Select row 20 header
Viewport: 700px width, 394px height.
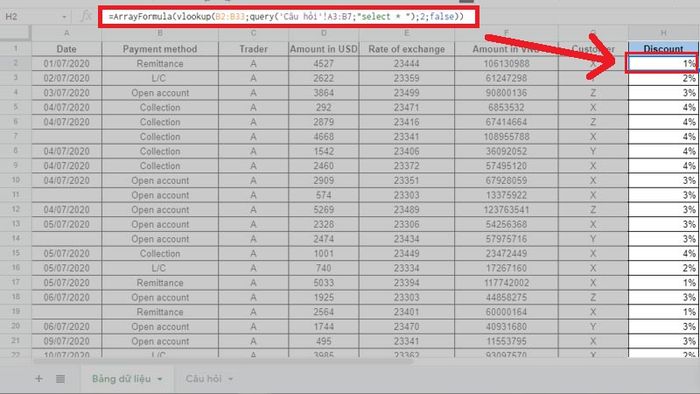tap(16, 327)
